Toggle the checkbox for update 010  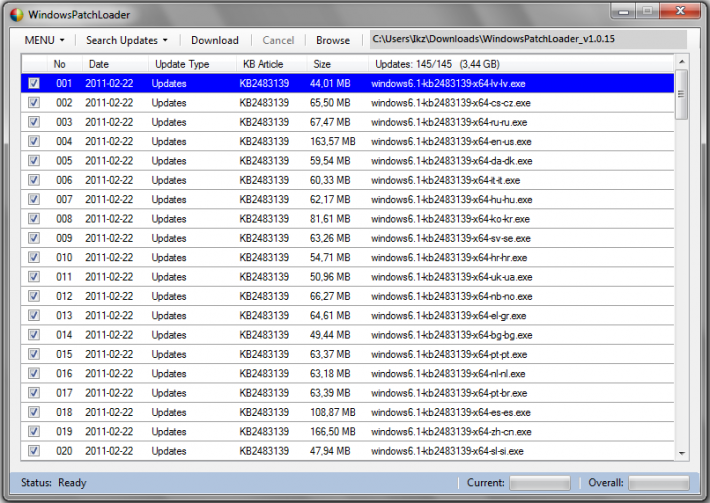click(34, 257)
